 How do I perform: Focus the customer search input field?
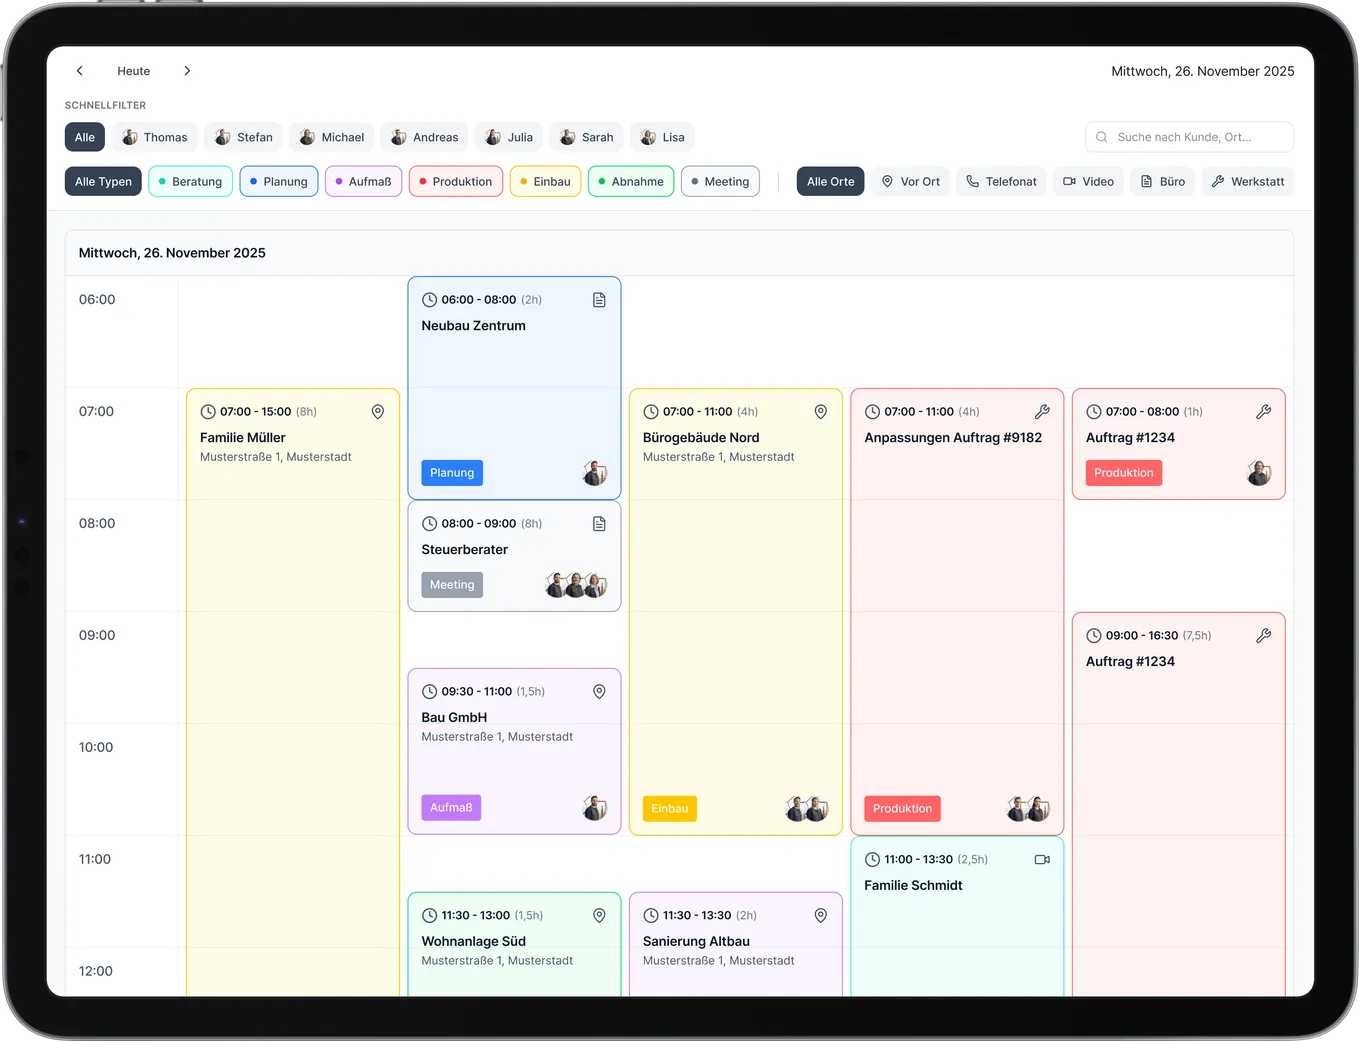pyautogui.click(x=1190, y=138)
